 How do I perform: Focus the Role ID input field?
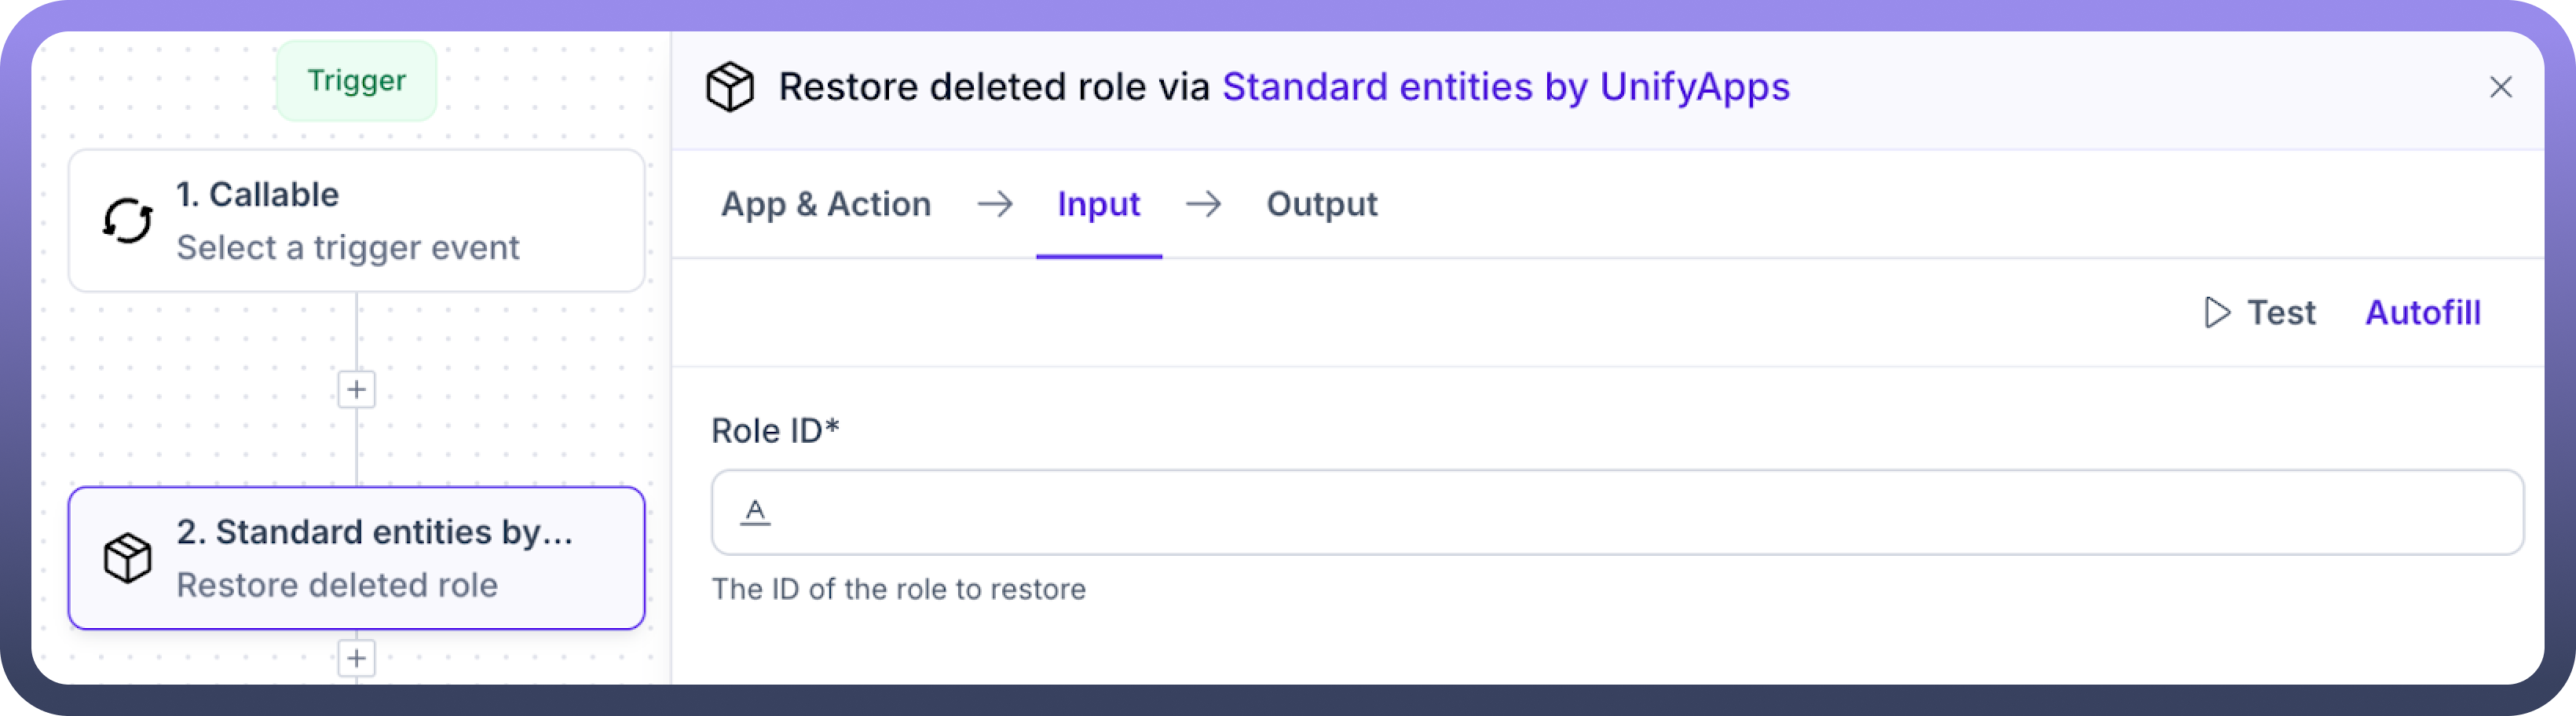[x=1640, y=512]
